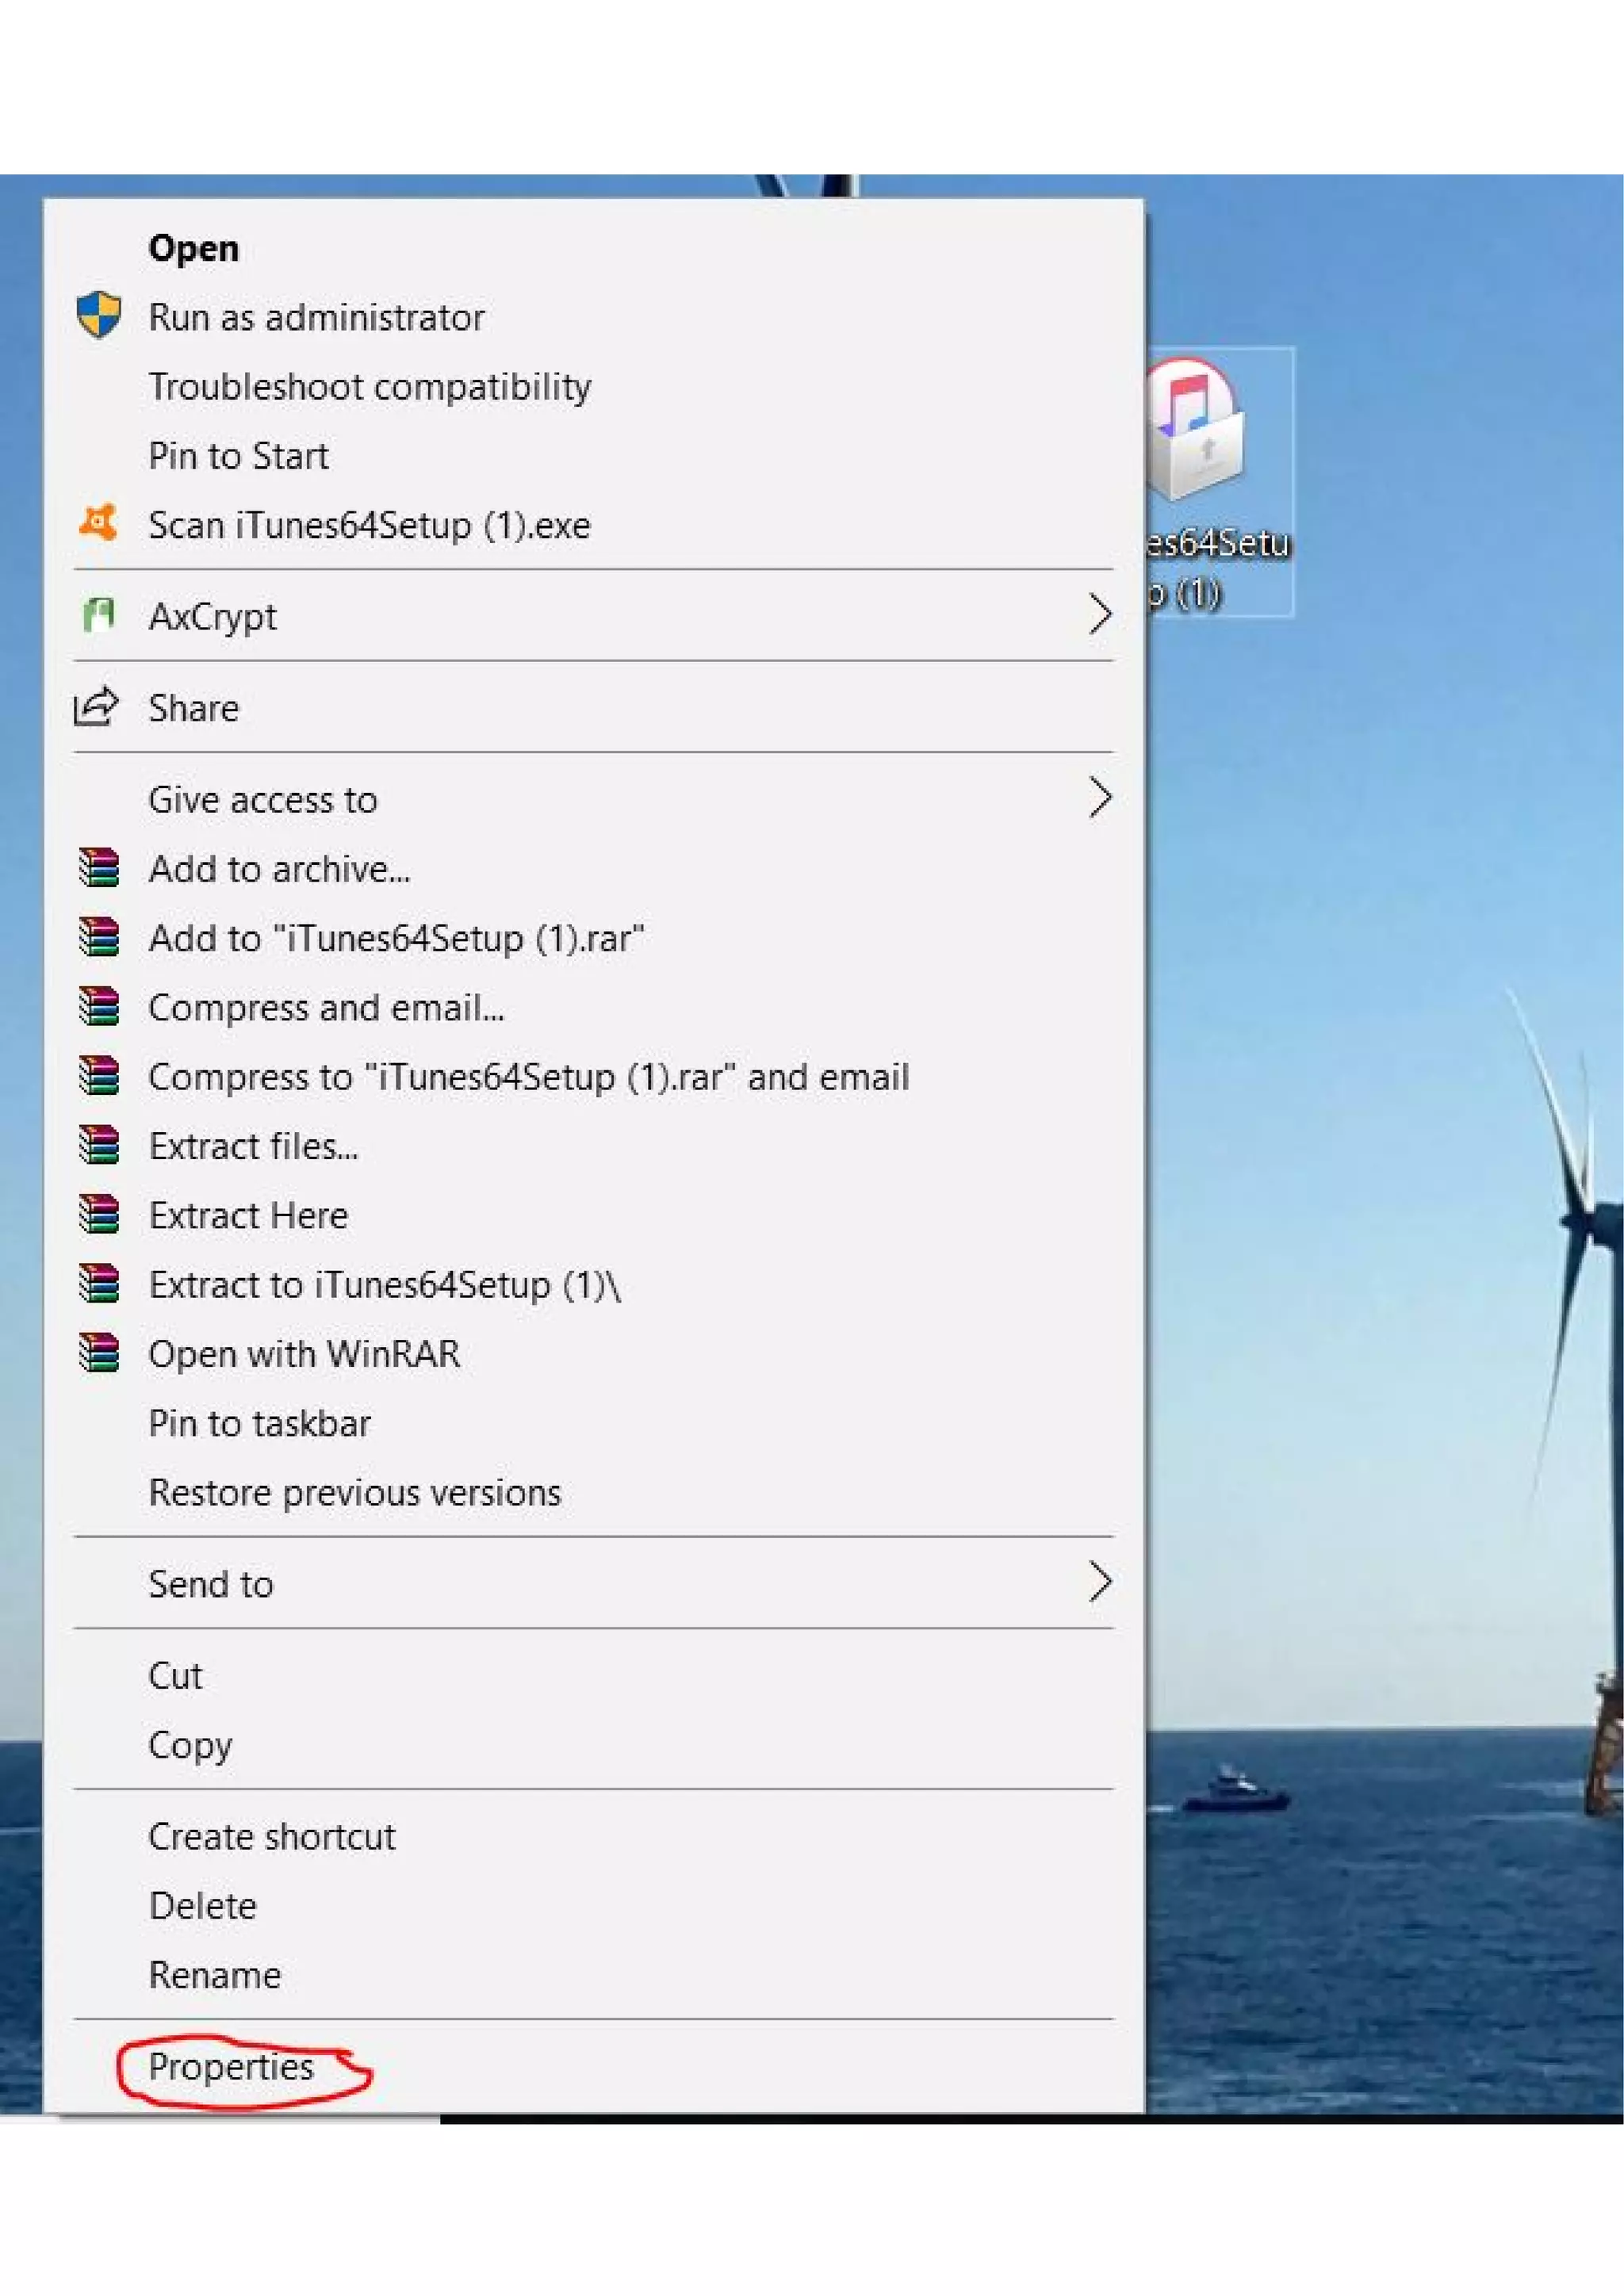Open Properties in the context menu
This screenshot has width=1624, height=2296.
coord(231,2067)
